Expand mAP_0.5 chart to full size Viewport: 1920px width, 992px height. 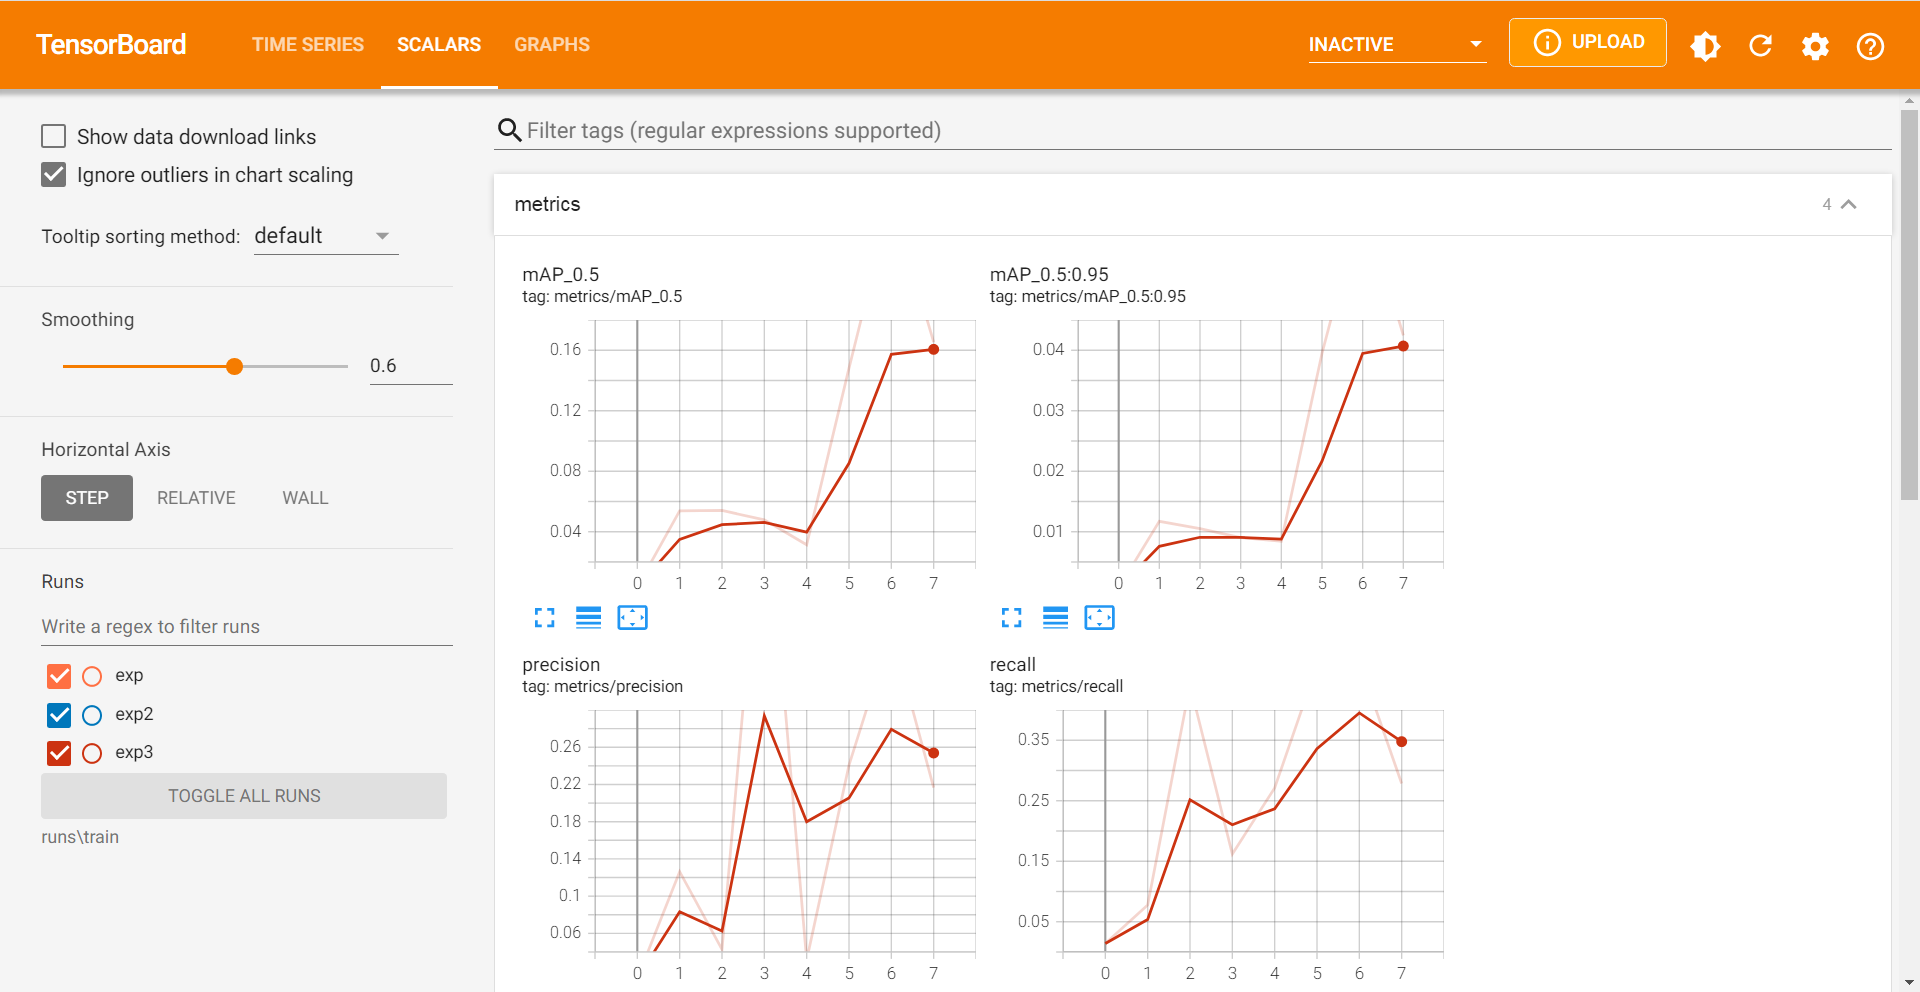click(x=544, y=618)
